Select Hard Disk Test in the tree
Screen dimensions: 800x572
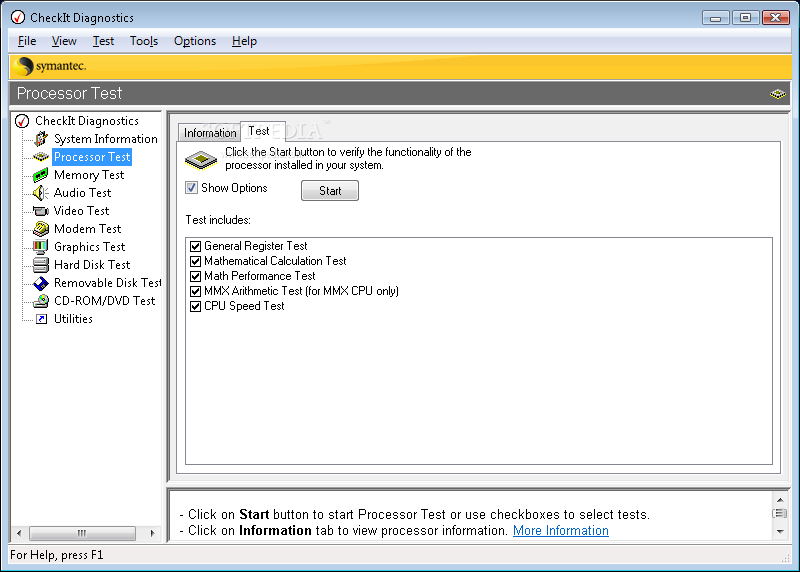point(92,265)
